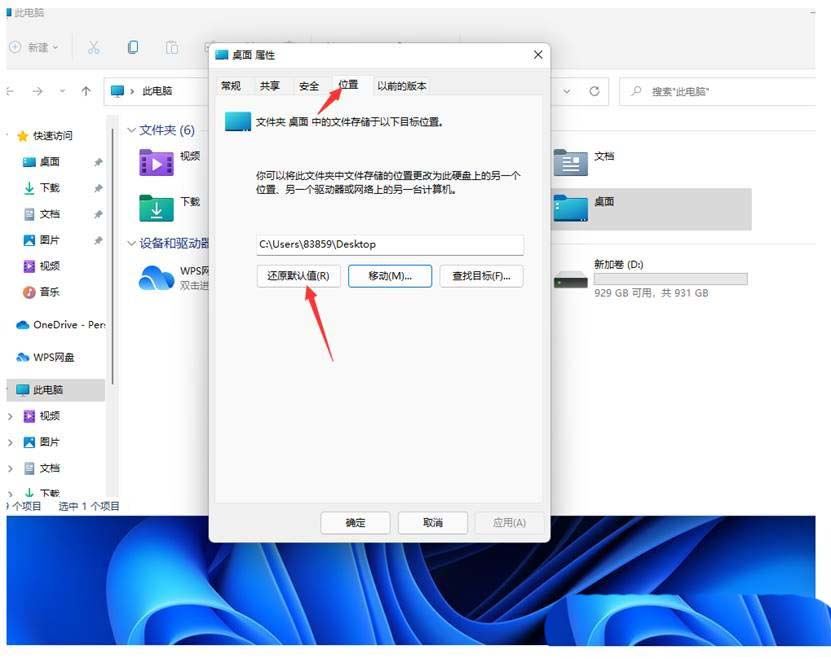This screenshot has width=831, height=659.
Task: Open 桌面 under Quick access
Action: pyautogui.click(x=49, y=162)
